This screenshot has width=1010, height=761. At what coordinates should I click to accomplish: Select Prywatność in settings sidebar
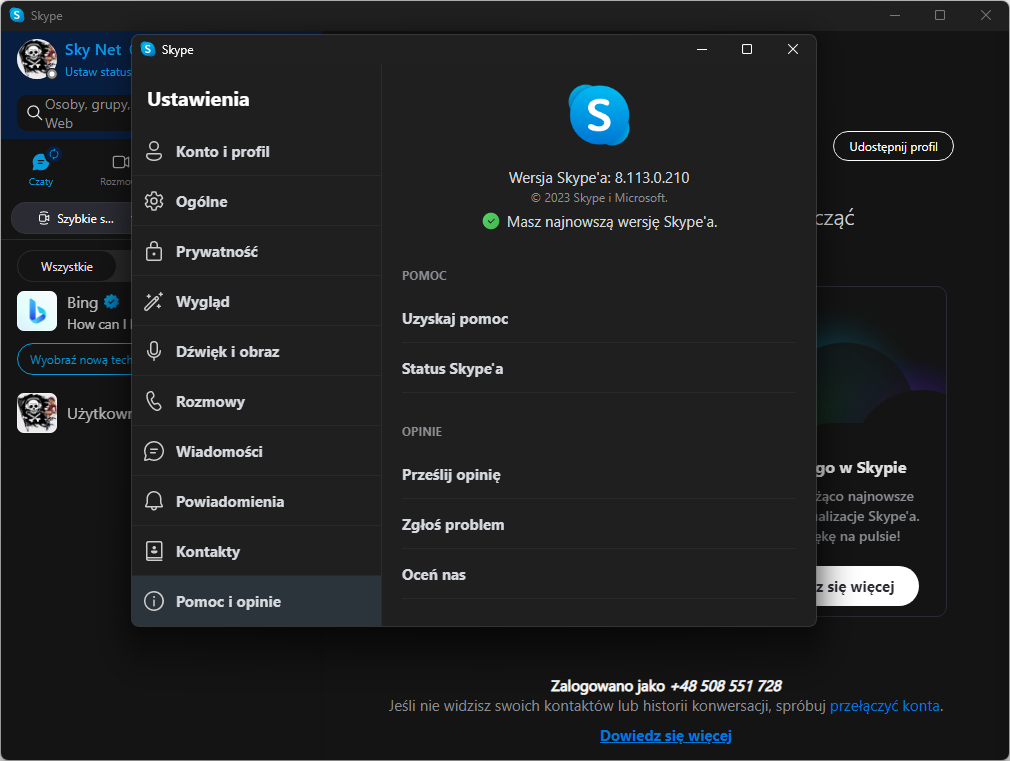pos(256,251)
